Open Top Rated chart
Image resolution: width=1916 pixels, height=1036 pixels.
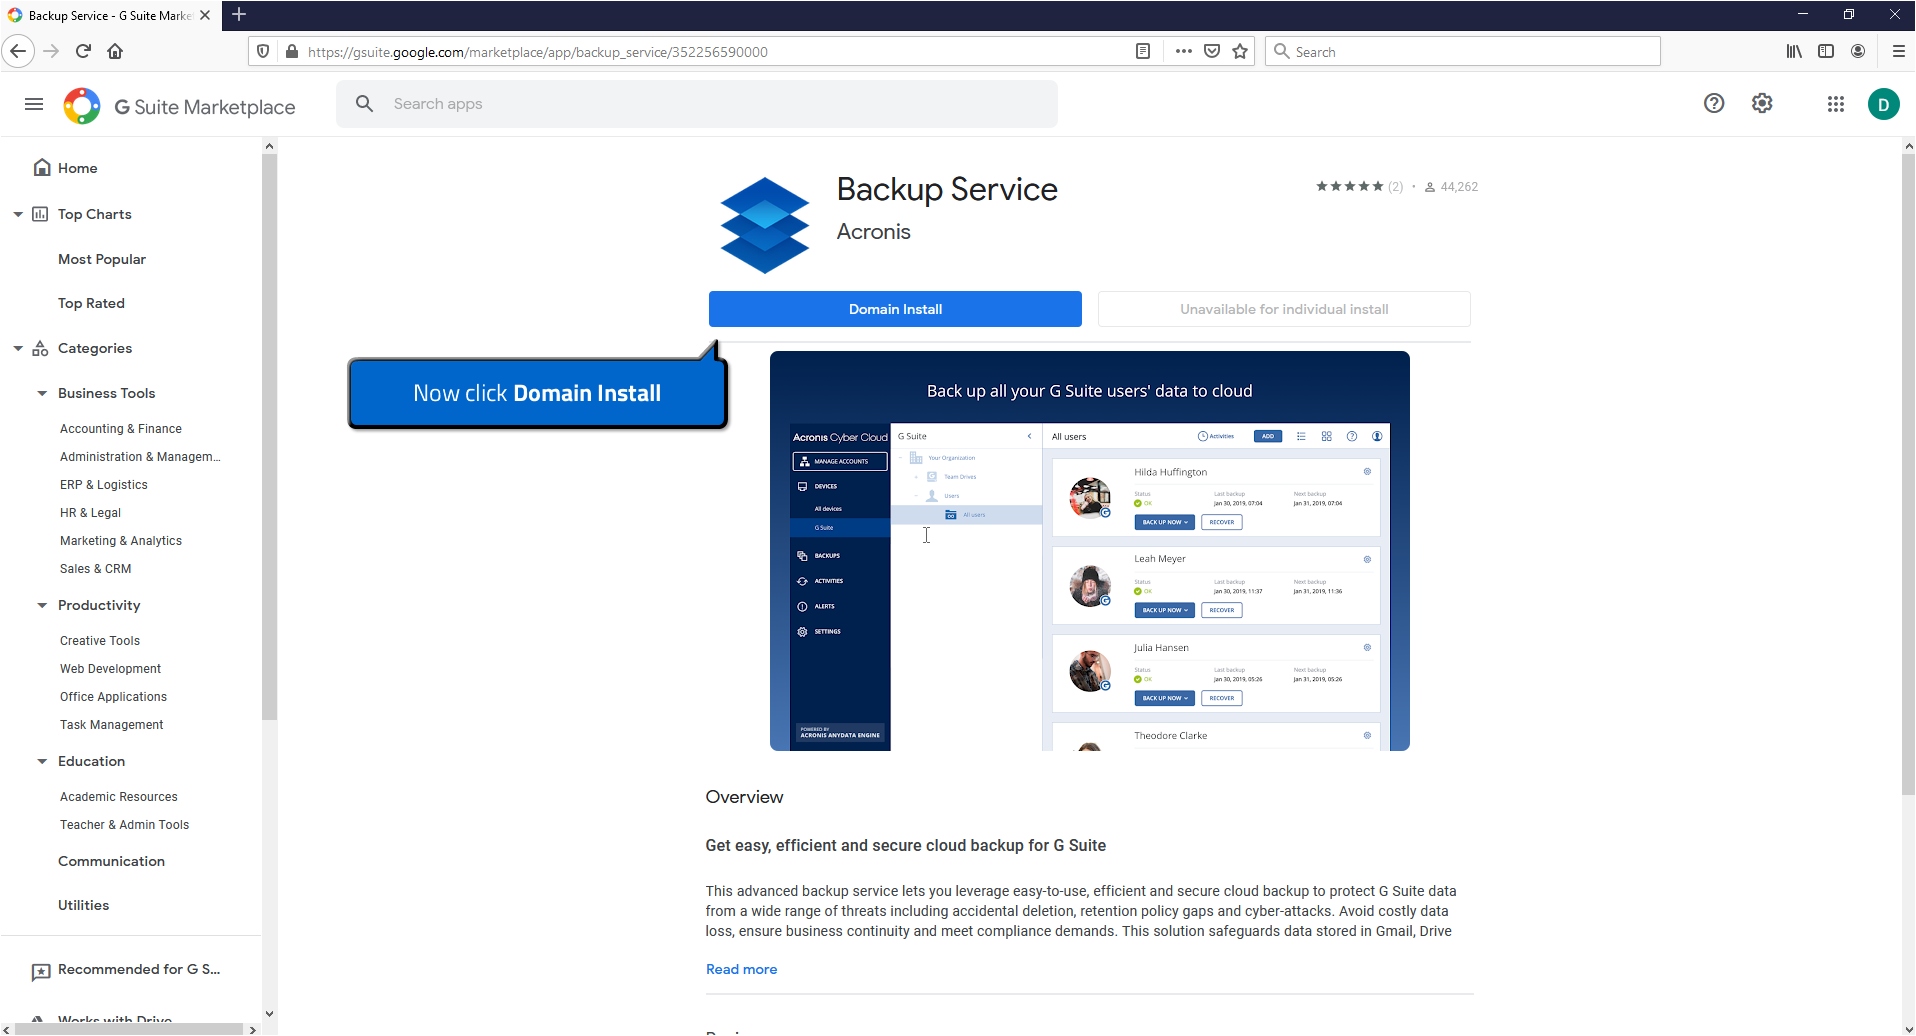[91, 303]
